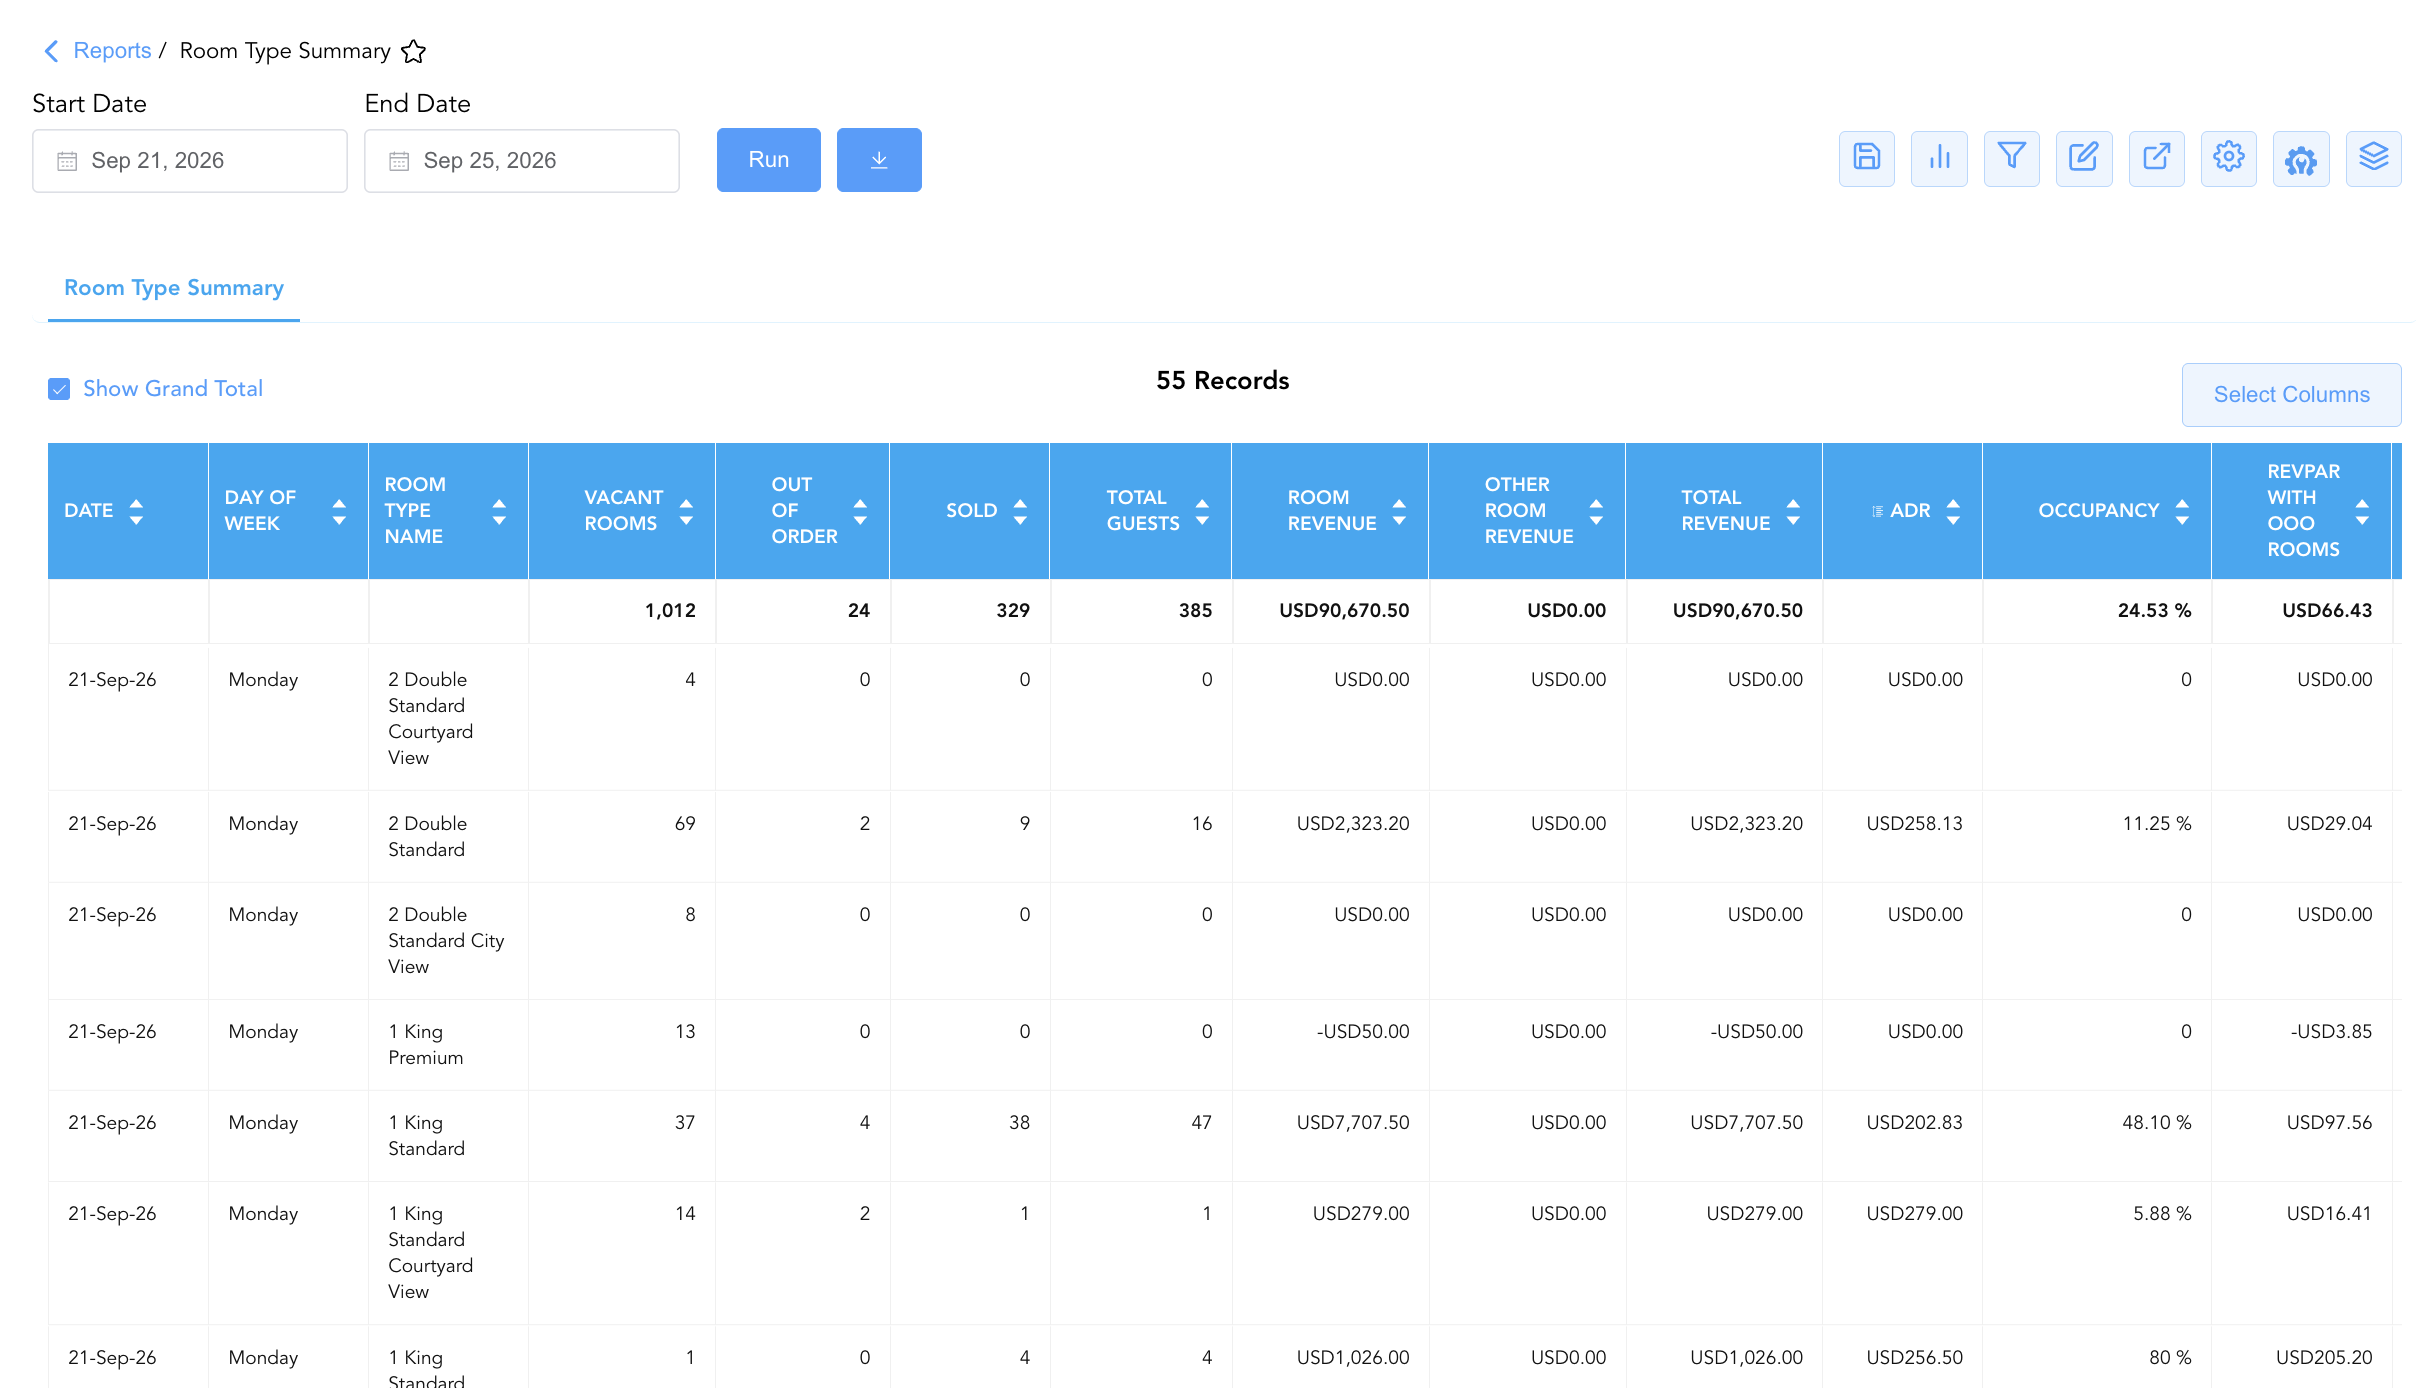Toggle the Show Grand Total checkbox
Viewport: 2416px width, 1400px height.
(x=59, y=389)
